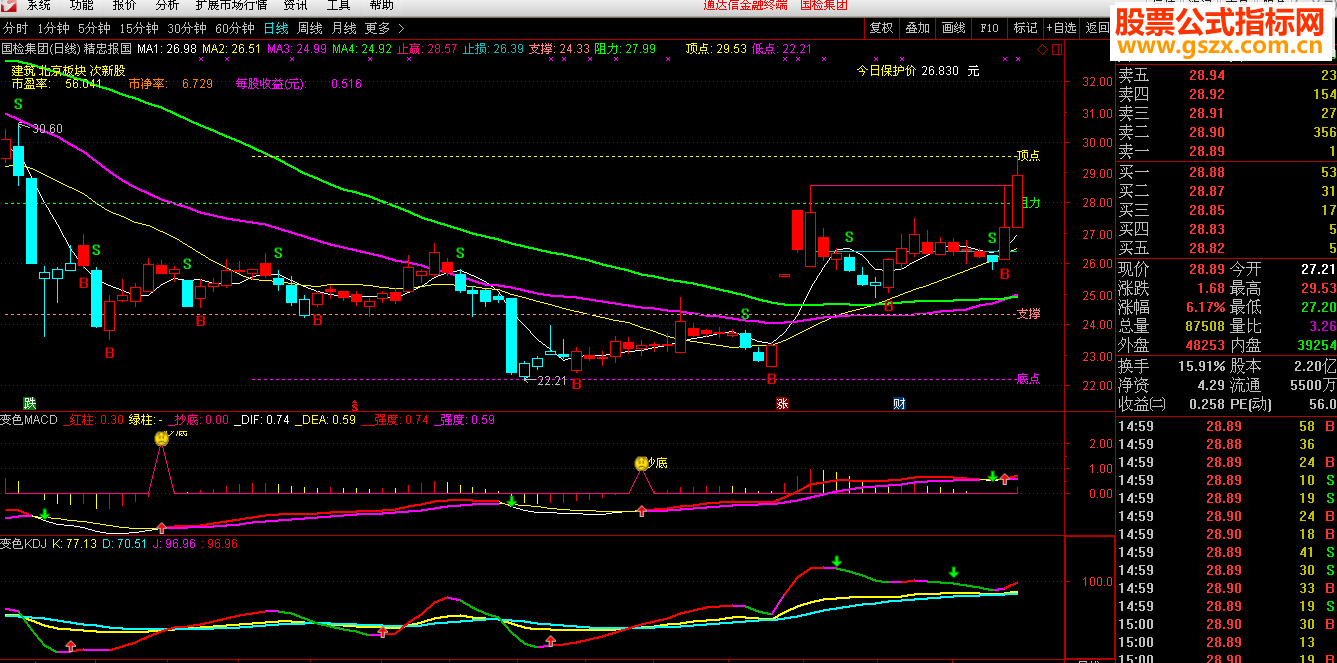This screenshot has width=1337, height=663.
Task: Open the 资讯 menu
Action: 295,5
